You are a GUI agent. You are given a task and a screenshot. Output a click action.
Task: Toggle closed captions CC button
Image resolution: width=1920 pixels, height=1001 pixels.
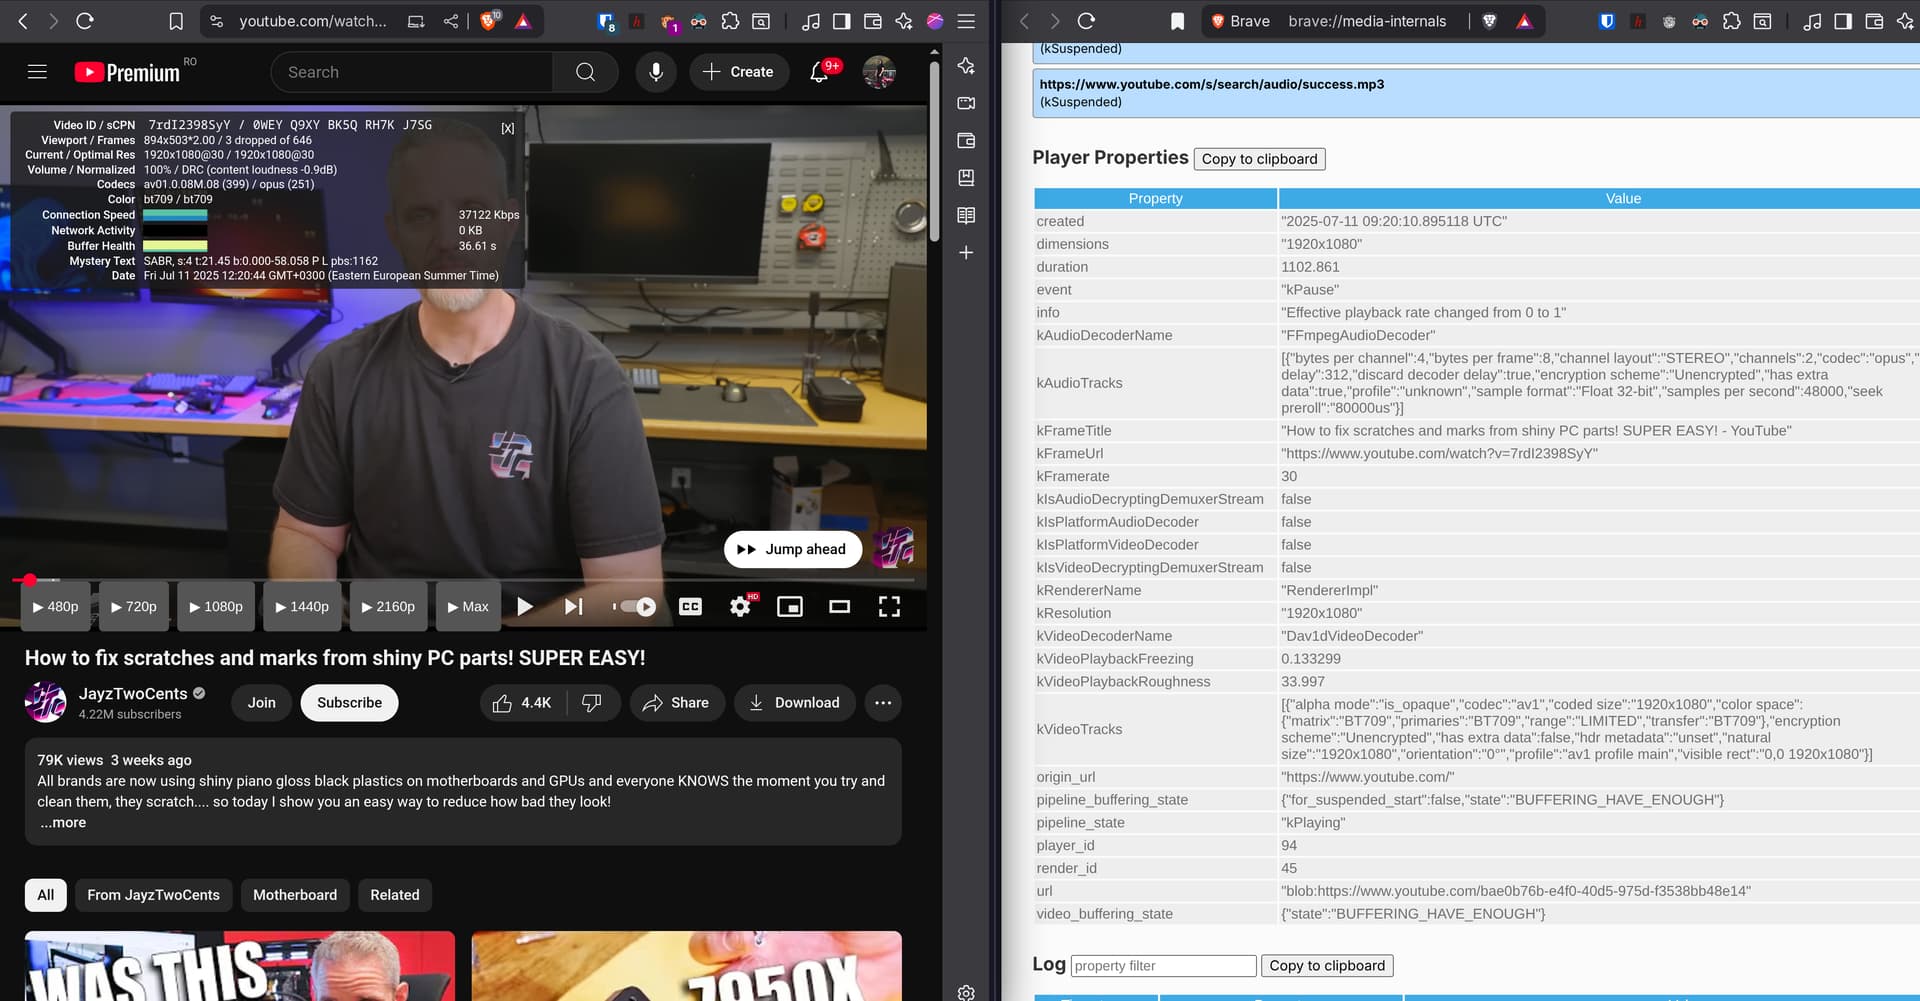[690, 607]
